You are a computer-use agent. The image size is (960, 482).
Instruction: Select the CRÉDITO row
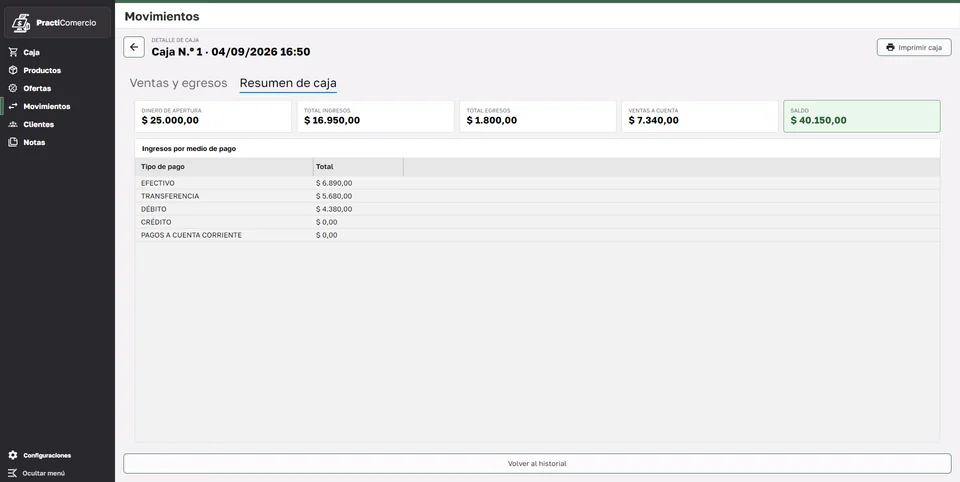tap(537, 222)
